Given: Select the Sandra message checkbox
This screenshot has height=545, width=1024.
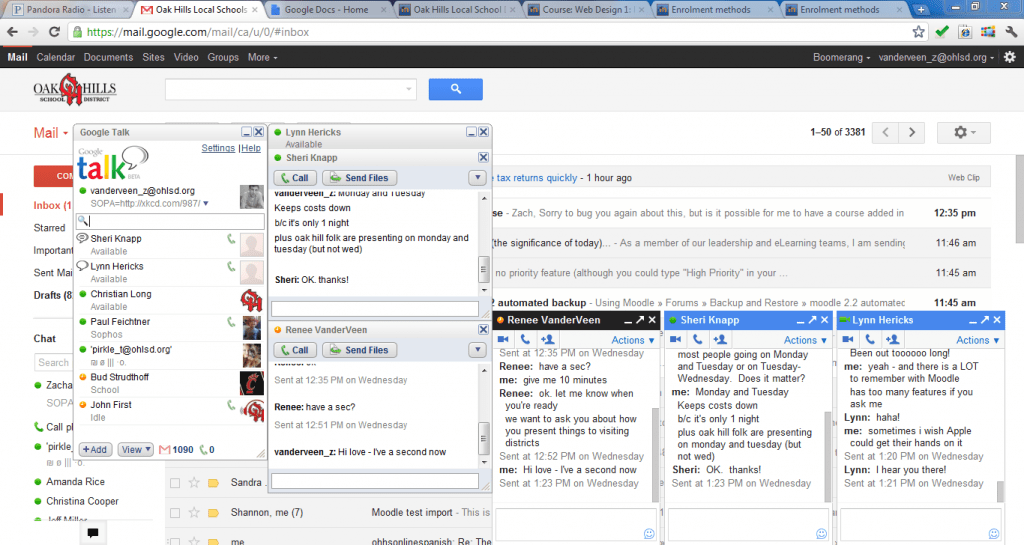Looking at the screenshot, I should point(174,483).
